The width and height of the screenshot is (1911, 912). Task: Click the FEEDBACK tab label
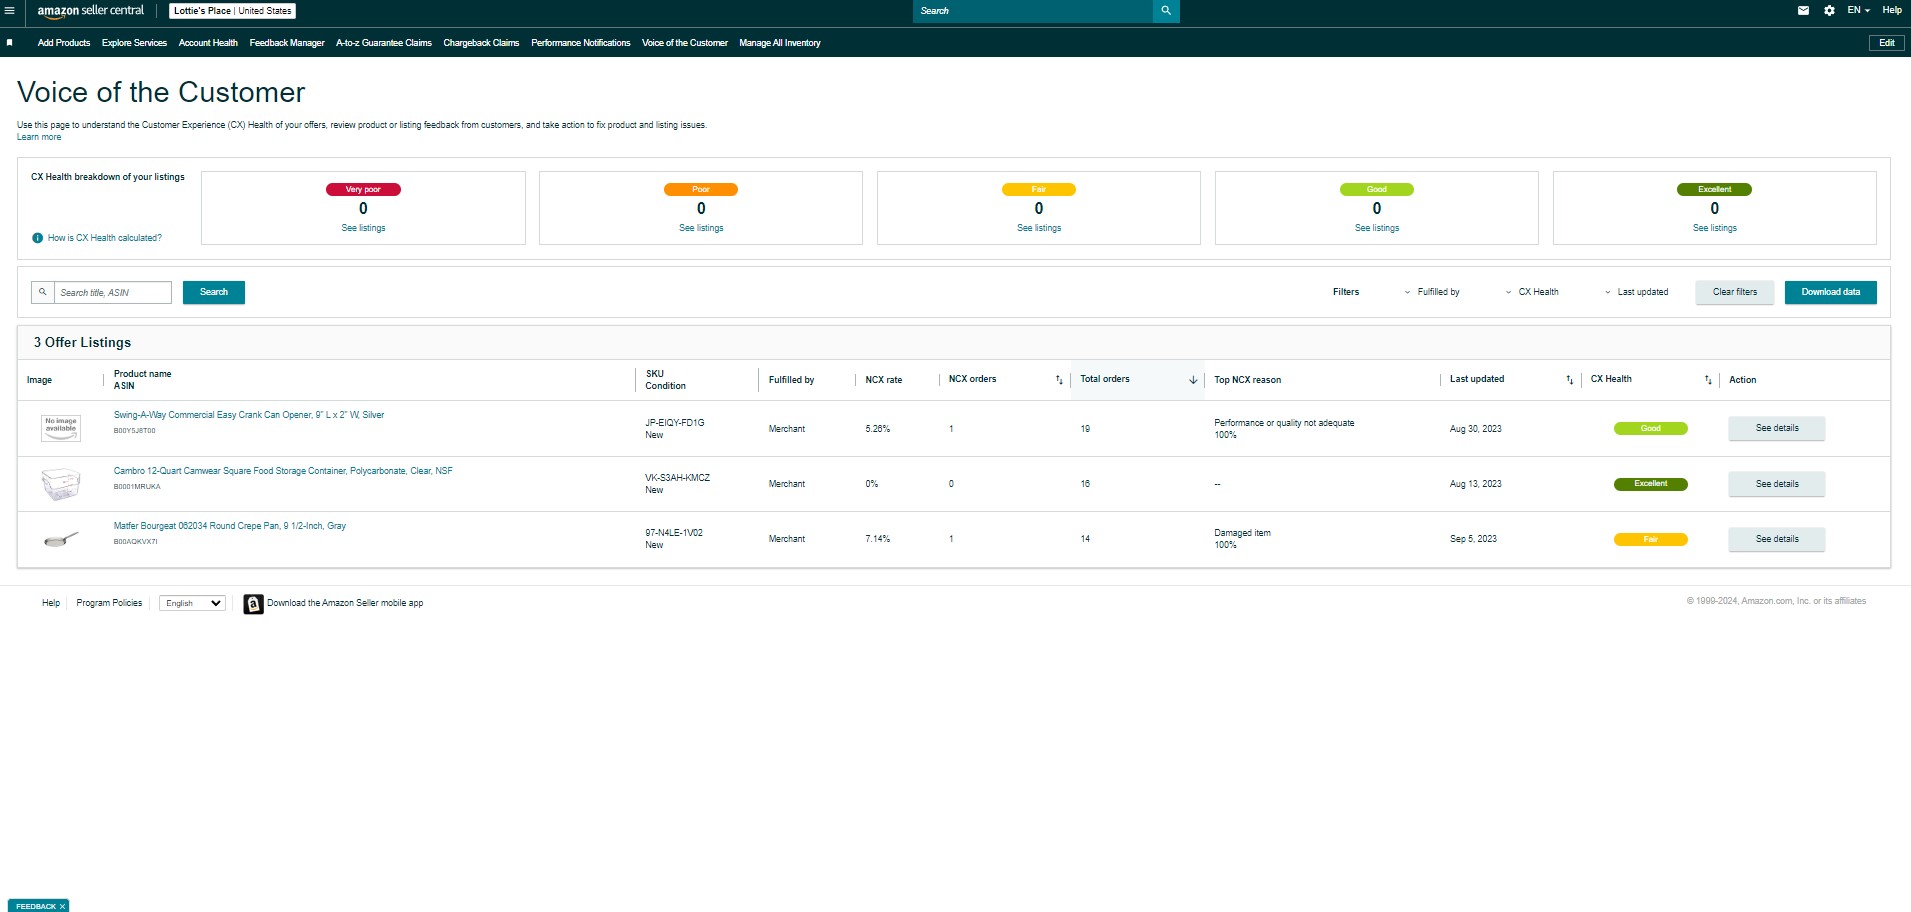pos(36,907)
